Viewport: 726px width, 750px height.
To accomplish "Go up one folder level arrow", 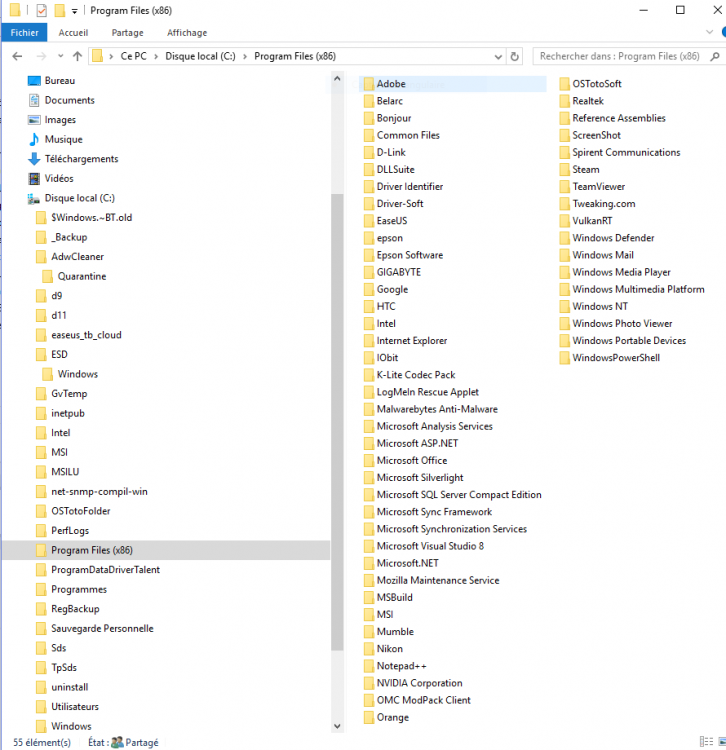I will [x=77, y=56].
